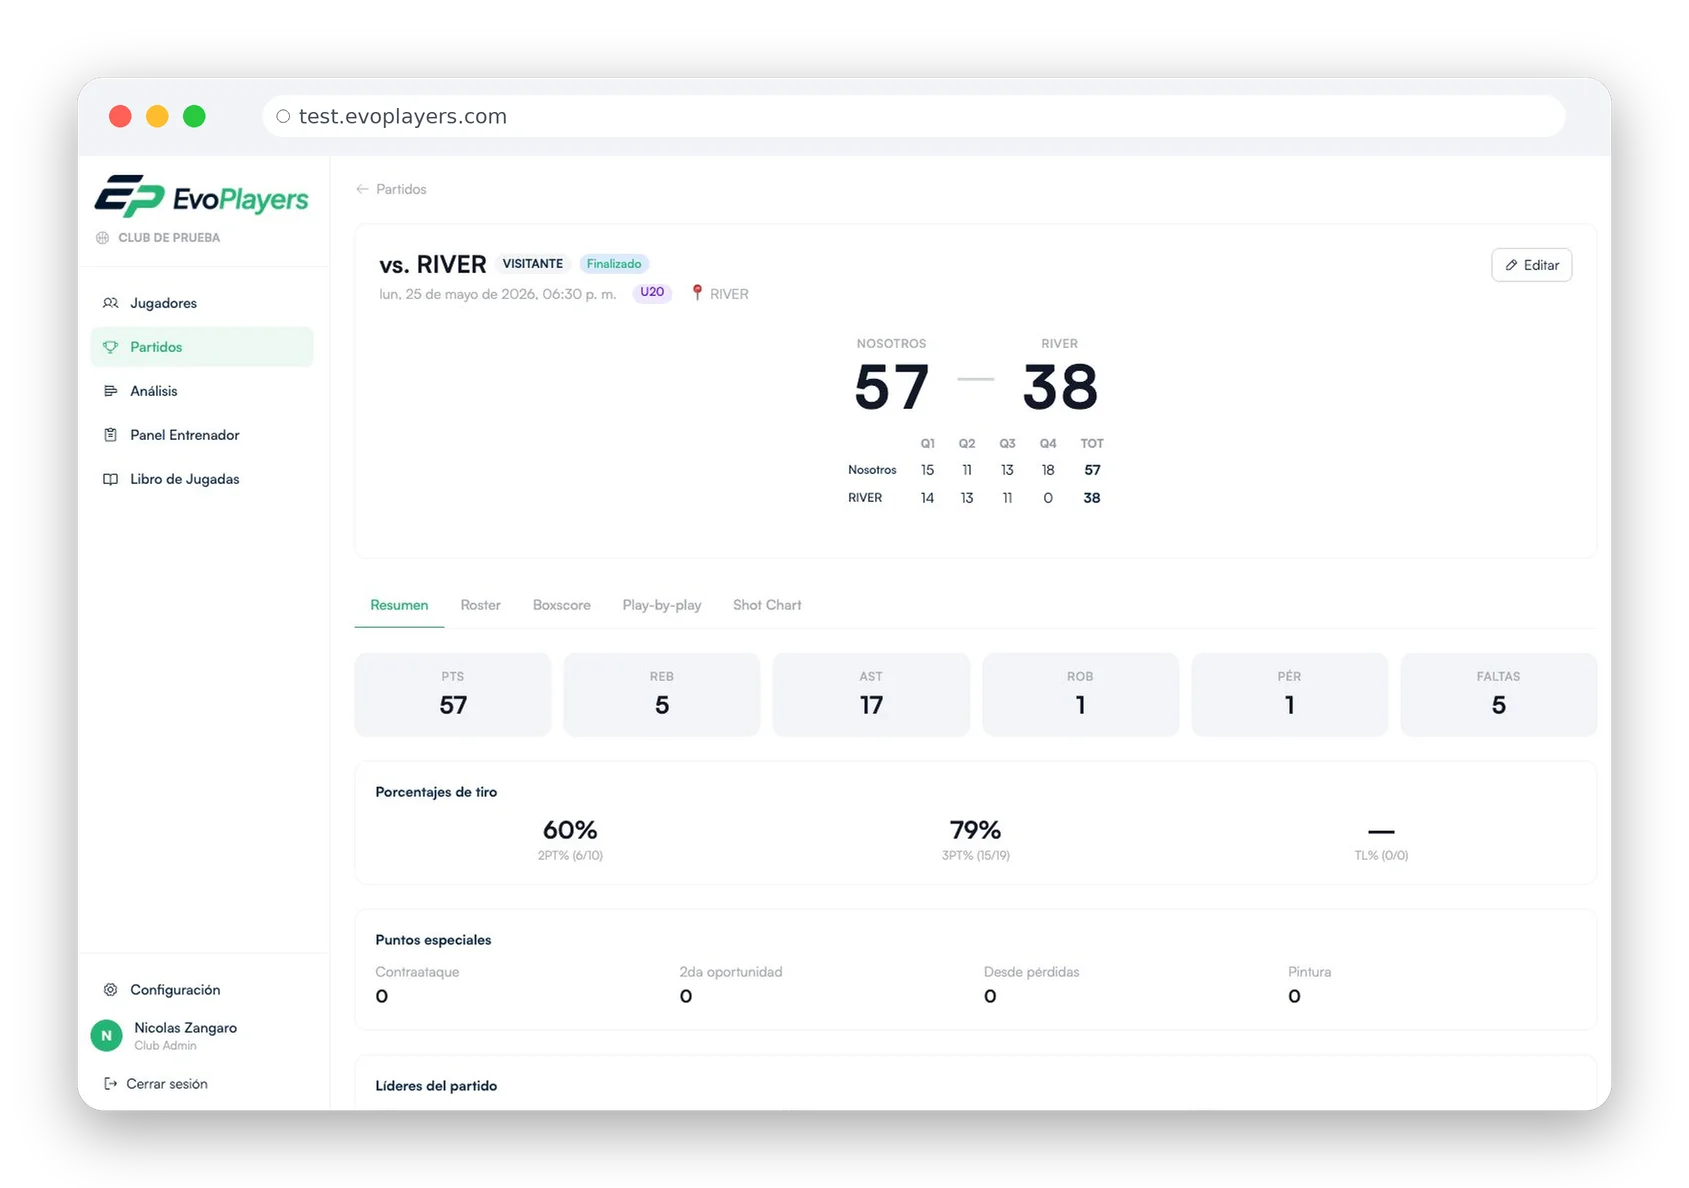This screenshot has height=1188, width=1689.
Task: Click the Finalizado status badge
Action: point(614,264)
